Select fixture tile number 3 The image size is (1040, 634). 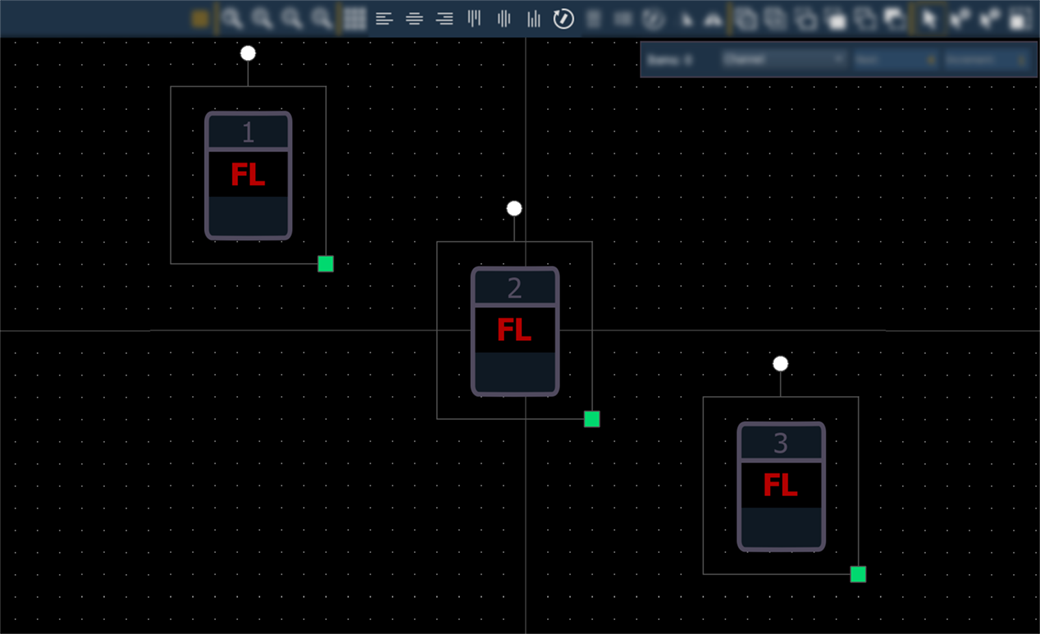click(x=781, y=486)
